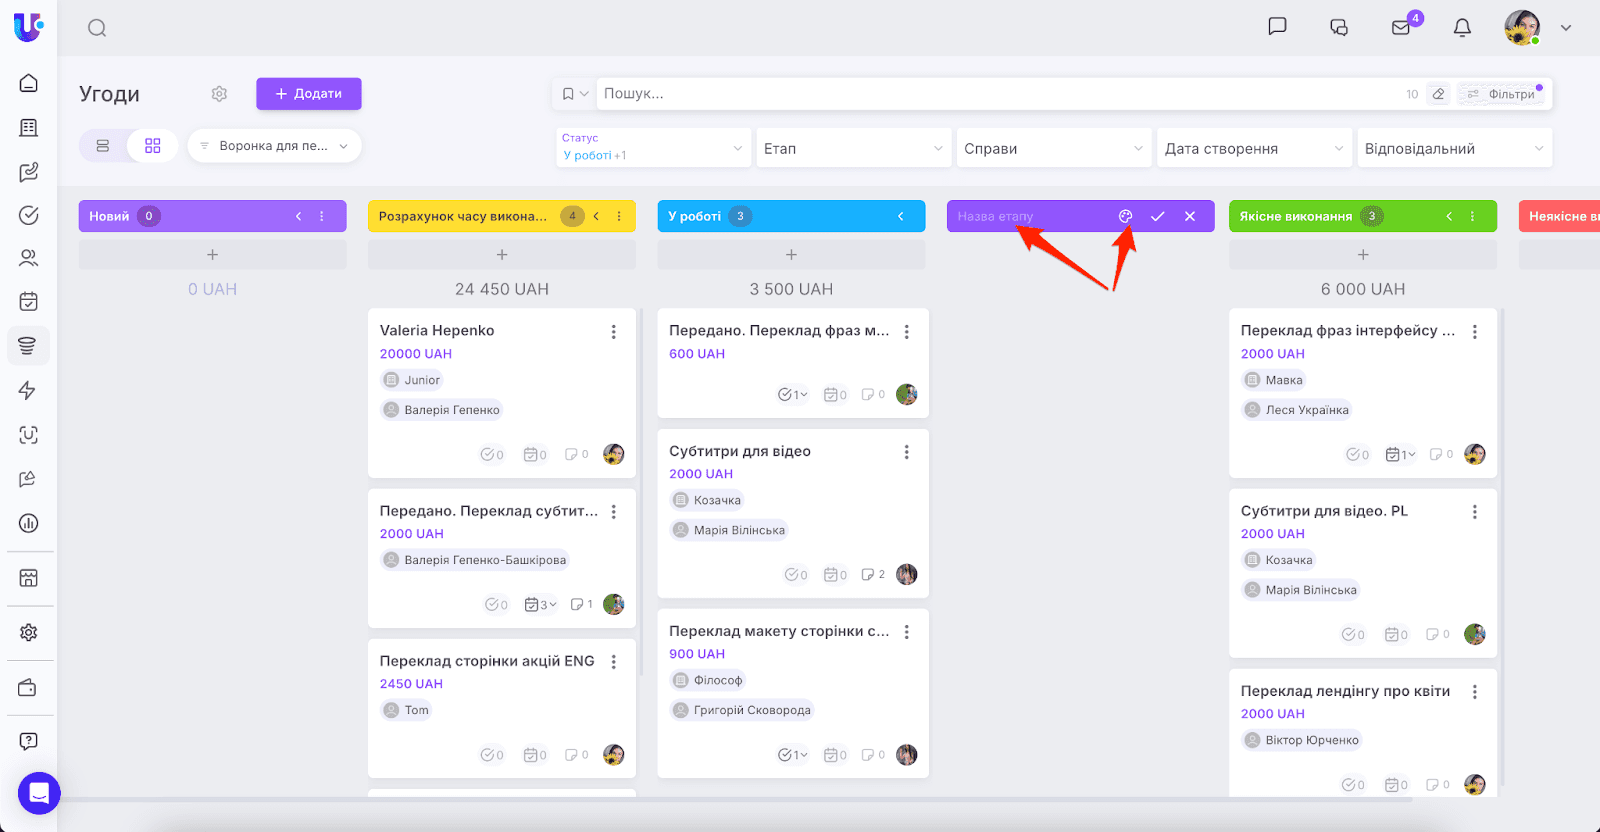
Task: Click the Пошук search field
Action: pos(1000,94)
